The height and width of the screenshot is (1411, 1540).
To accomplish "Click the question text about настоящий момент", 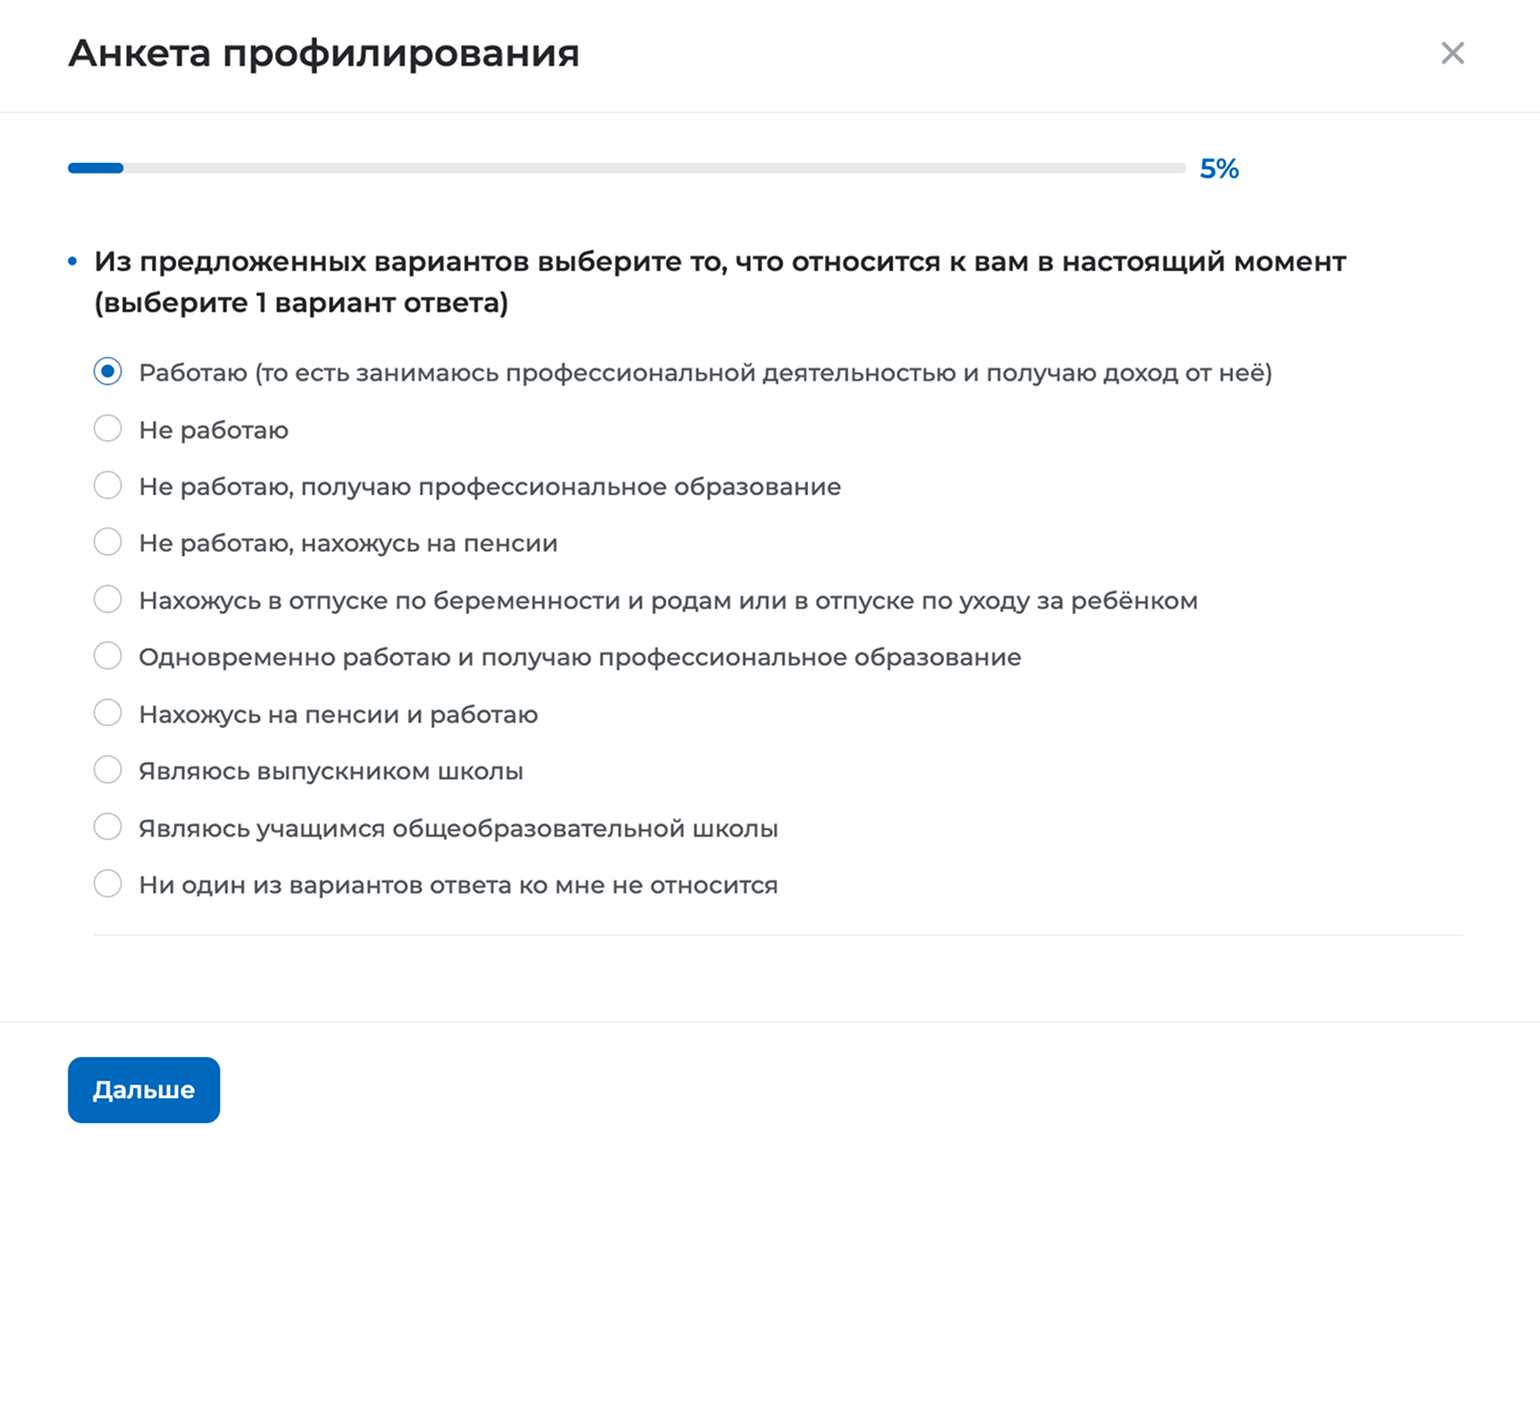I will 720,282.
